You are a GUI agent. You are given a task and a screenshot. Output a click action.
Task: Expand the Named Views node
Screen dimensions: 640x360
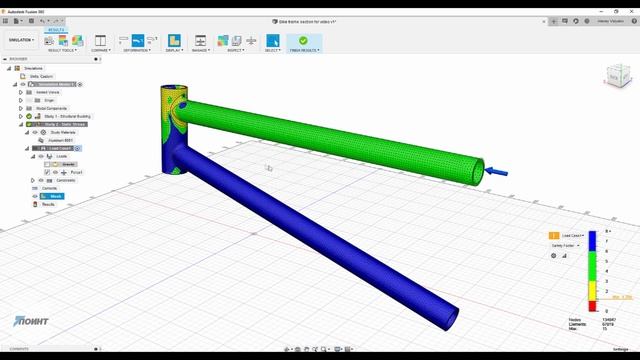click(x=21, y=92)
